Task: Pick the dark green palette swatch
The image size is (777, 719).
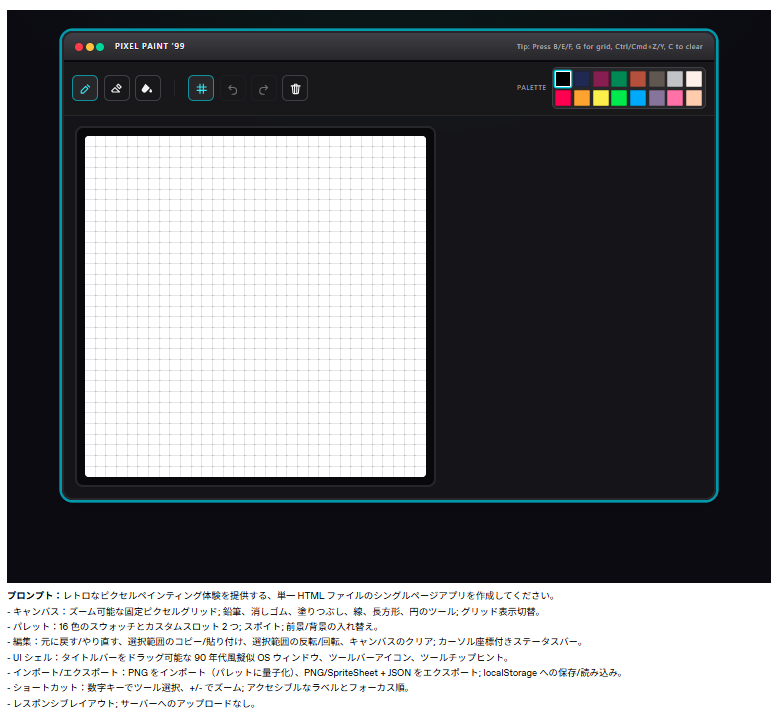Action: point(619,79)
